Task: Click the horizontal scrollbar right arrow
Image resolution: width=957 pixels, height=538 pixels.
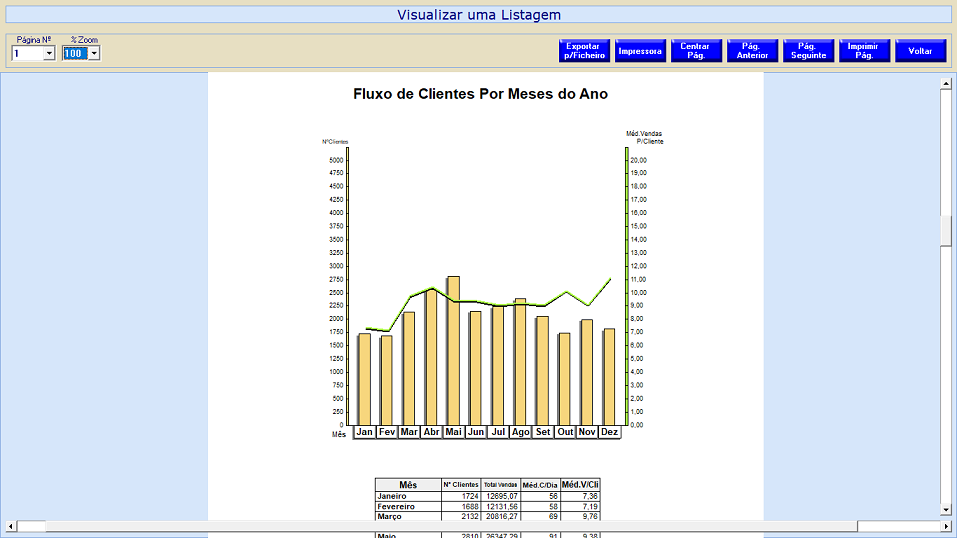Action: pyautogui.click(x=946, y=526)
